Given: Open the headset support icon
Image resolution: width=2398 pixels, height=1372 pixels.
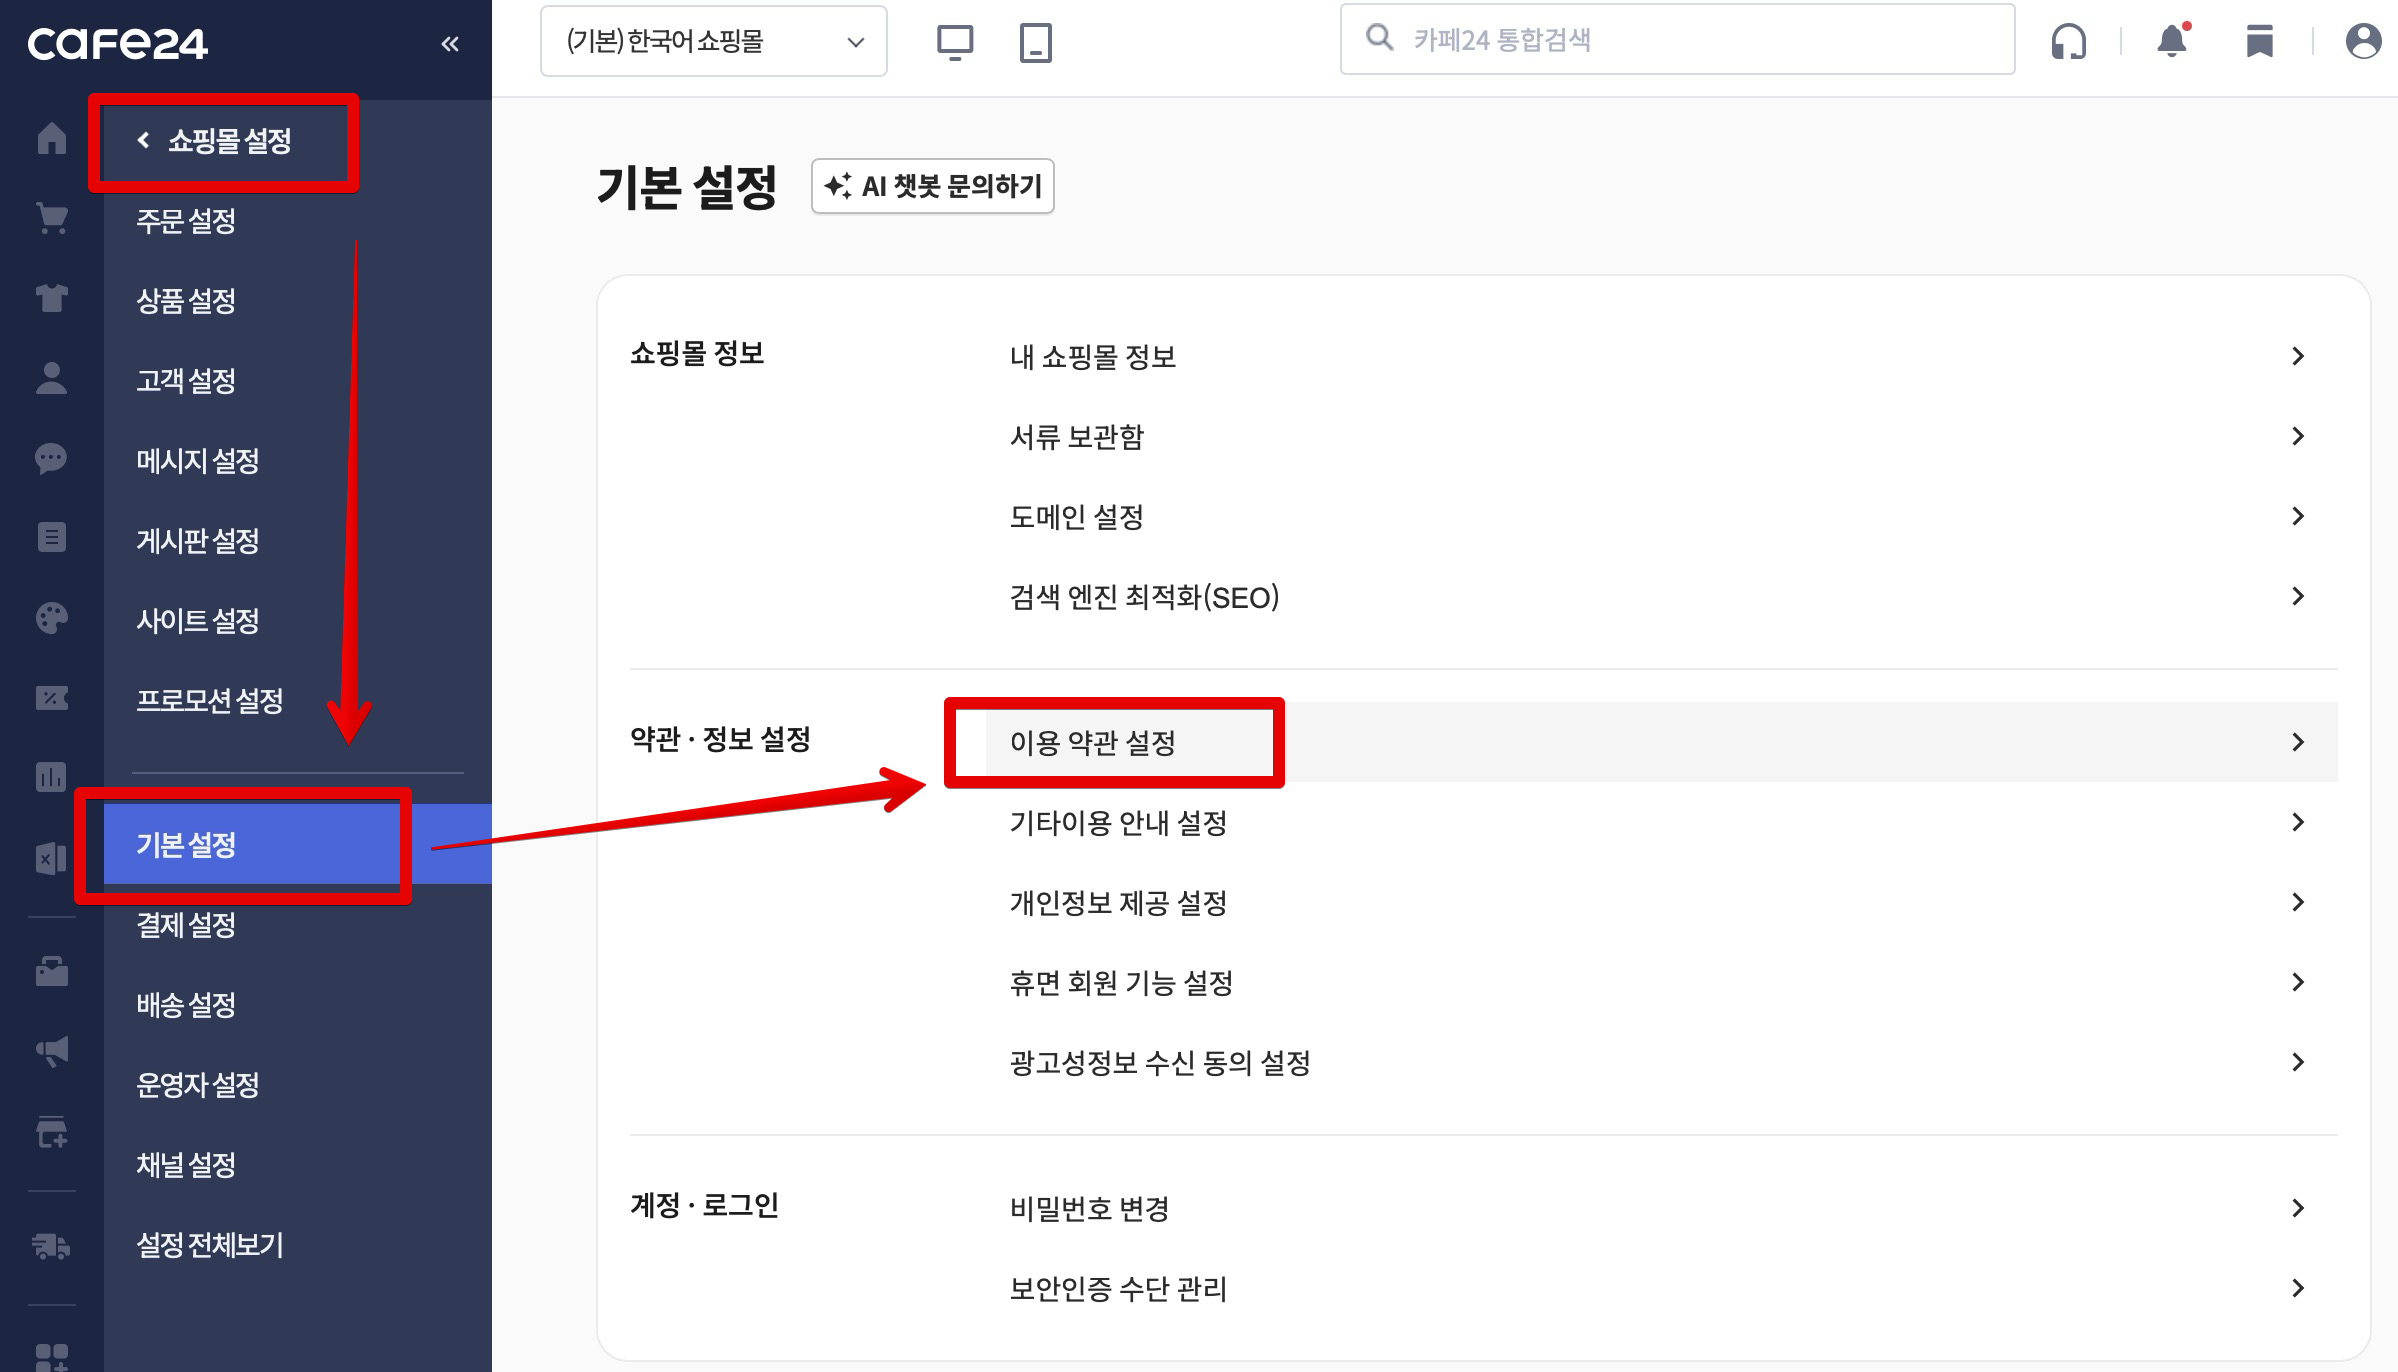Looking at the screenshot, I should click(x=2068, y=41).
